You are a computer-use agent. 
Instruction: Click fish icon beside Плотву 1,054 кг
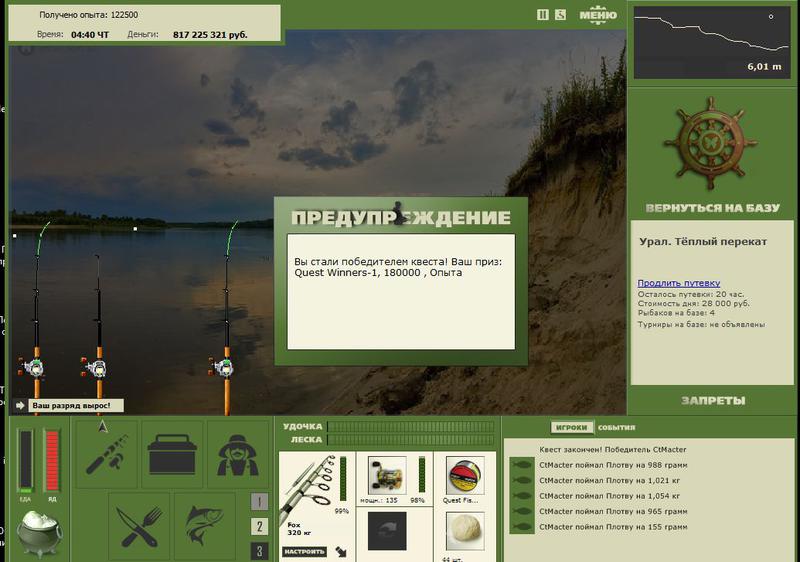[x=522, y=496]
